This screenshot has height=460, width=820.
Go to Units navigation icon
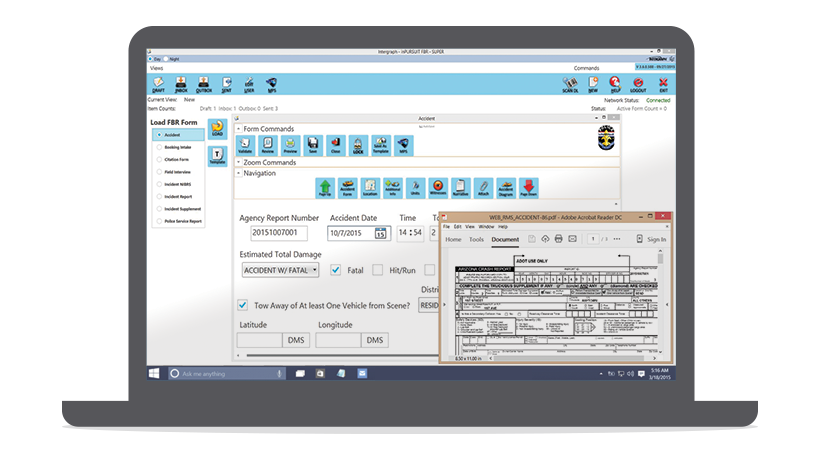(x=415, y=188)
